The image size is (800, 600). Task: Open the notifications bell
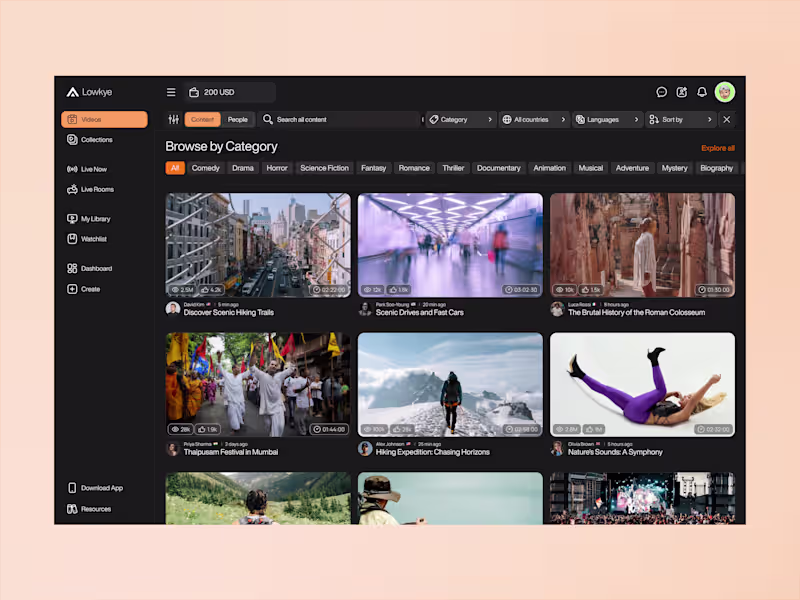[x=702, y=92]
